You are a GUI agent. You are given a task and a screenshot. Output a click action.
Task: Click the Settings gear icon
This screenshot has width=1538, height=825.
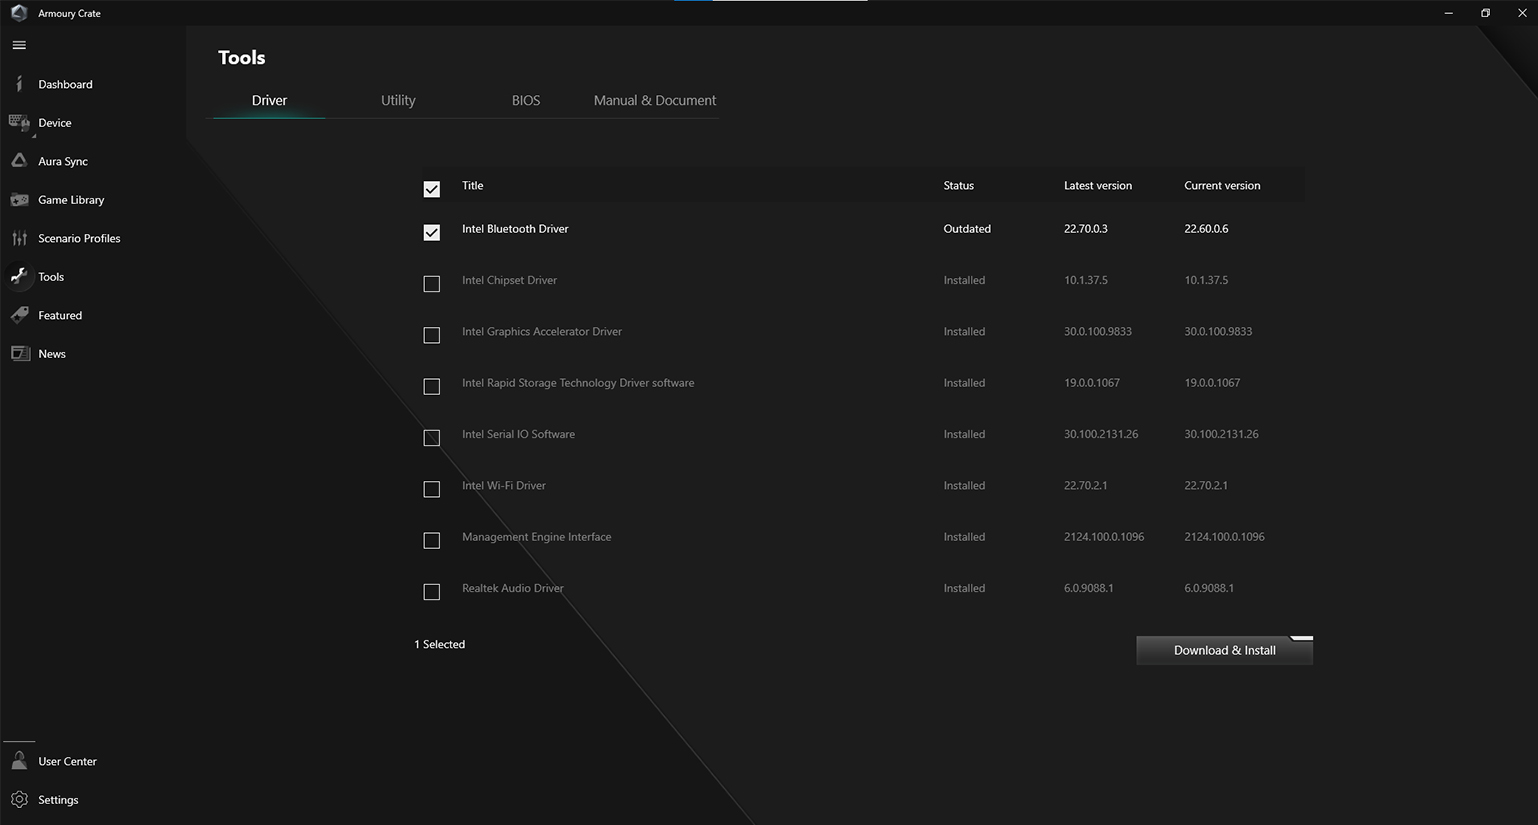point(19,799)
